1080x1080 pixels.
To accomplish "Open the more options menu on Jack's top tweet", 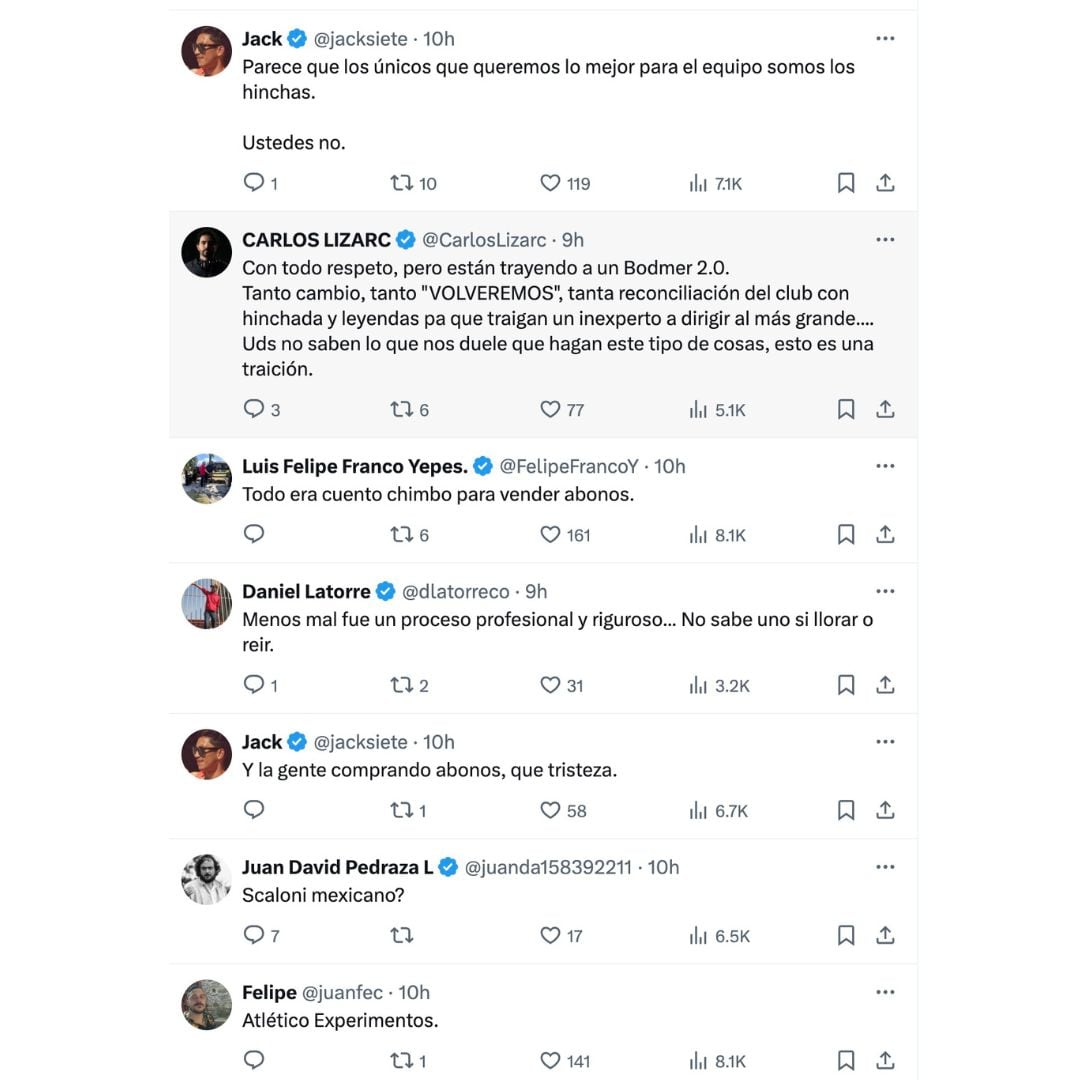I will pos(885,38).
